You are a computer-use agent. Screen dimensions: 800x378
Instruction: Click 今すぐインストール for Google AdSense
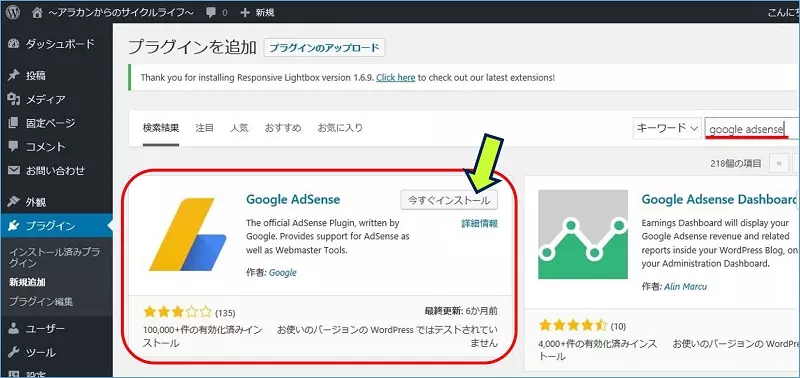[449, 200]
